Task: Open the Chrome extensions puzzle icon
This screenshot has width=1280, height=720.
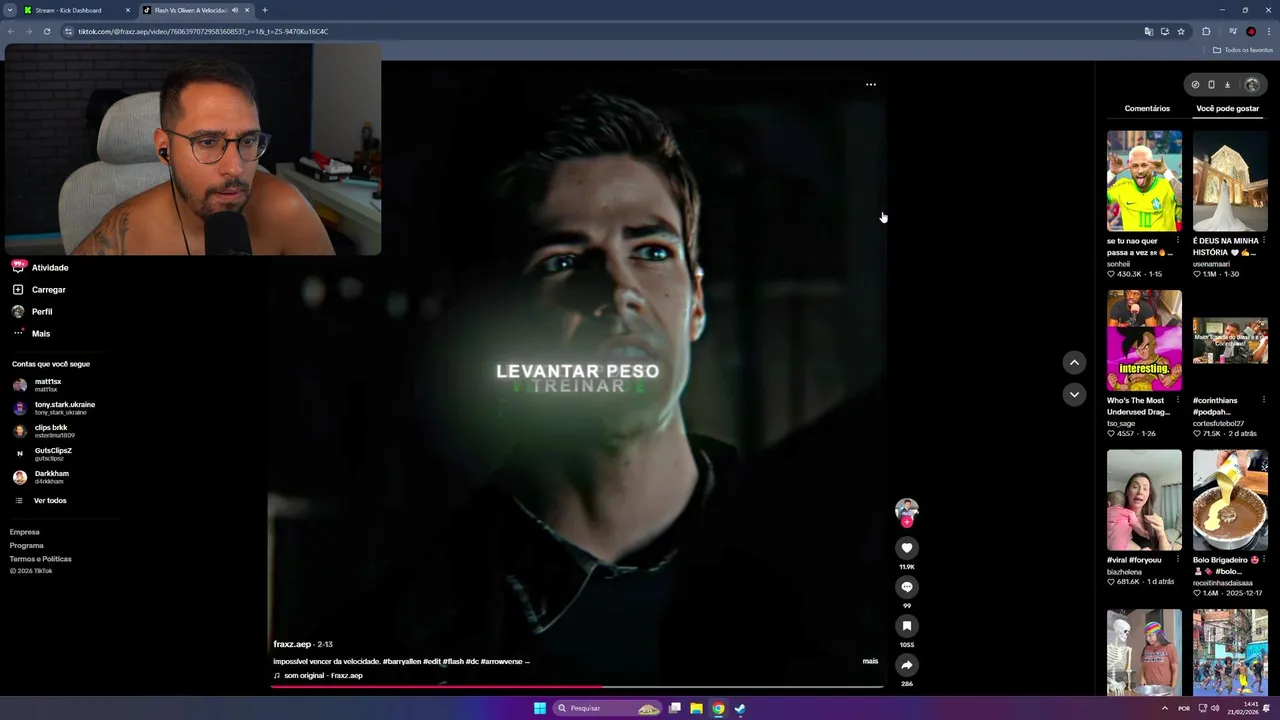Action: pyautogui.click(x=1206, y=31)
